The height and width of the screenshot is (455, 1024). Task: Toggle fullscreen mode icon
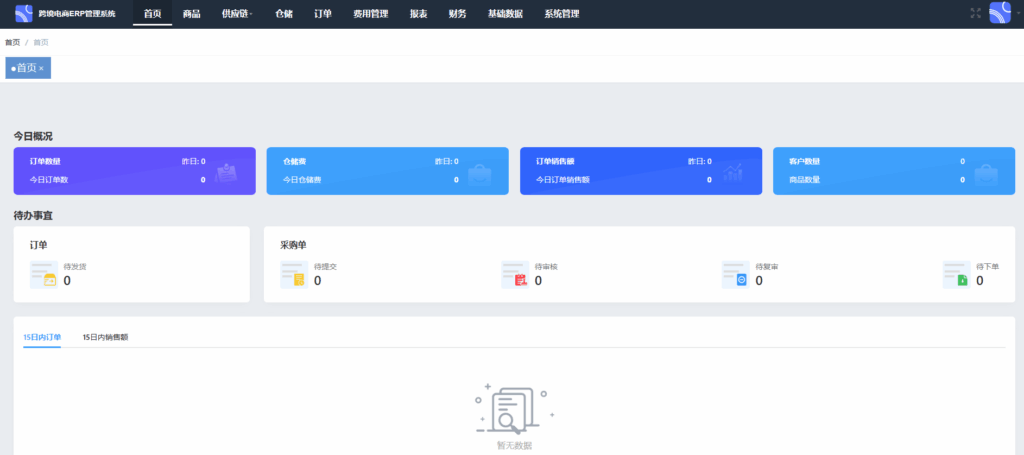pos(976,13)
